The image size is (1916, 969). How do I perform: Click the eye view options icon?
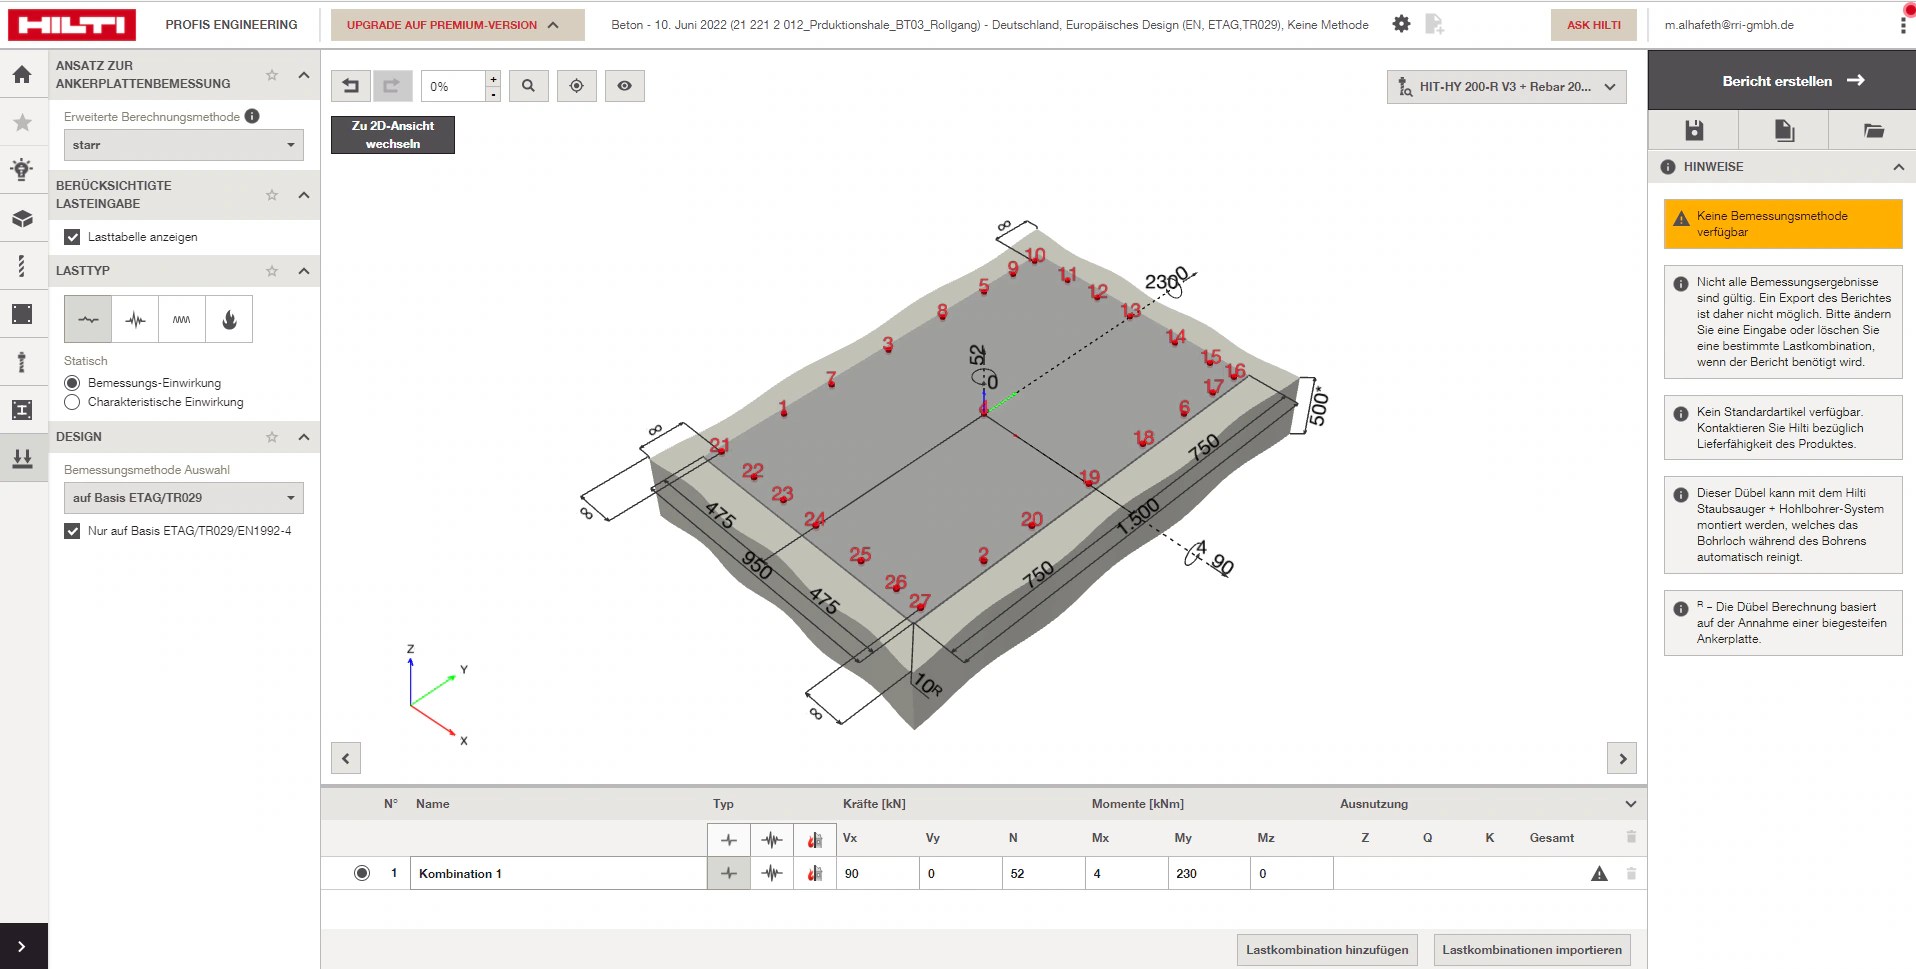[x=624, y=86]
